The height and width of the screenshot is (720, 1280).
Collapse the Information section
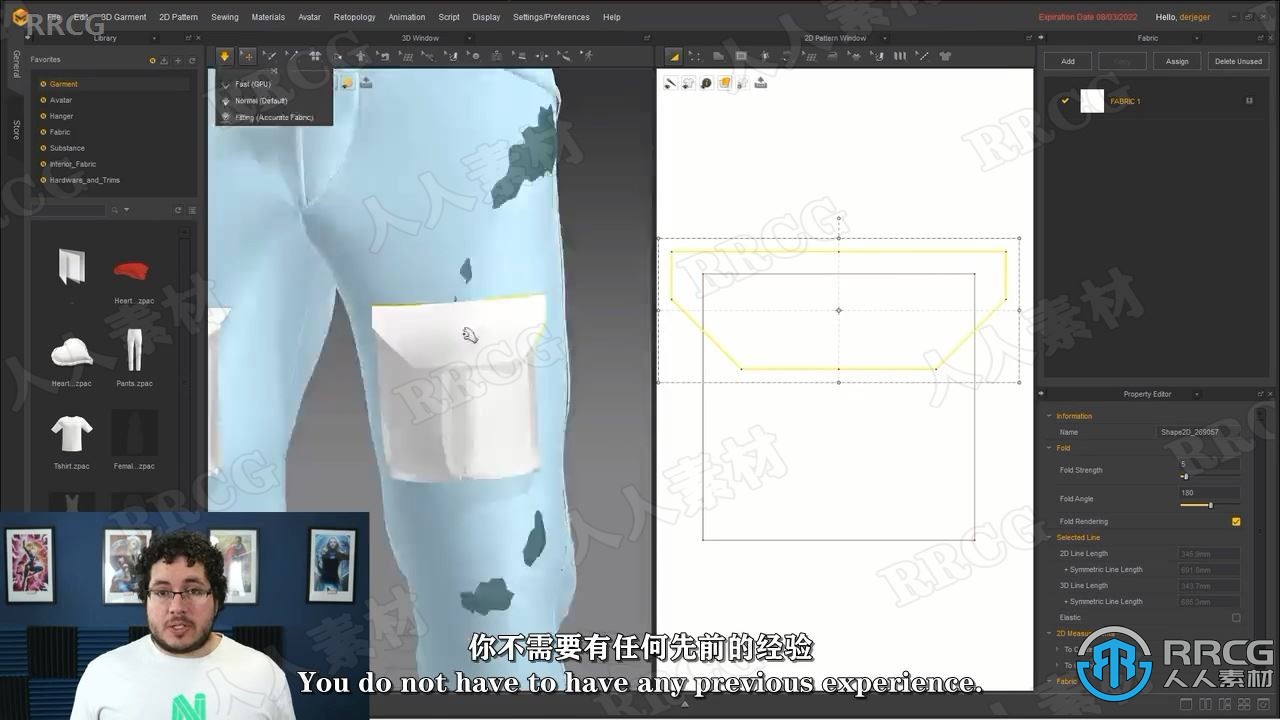tap(1049, 416)
